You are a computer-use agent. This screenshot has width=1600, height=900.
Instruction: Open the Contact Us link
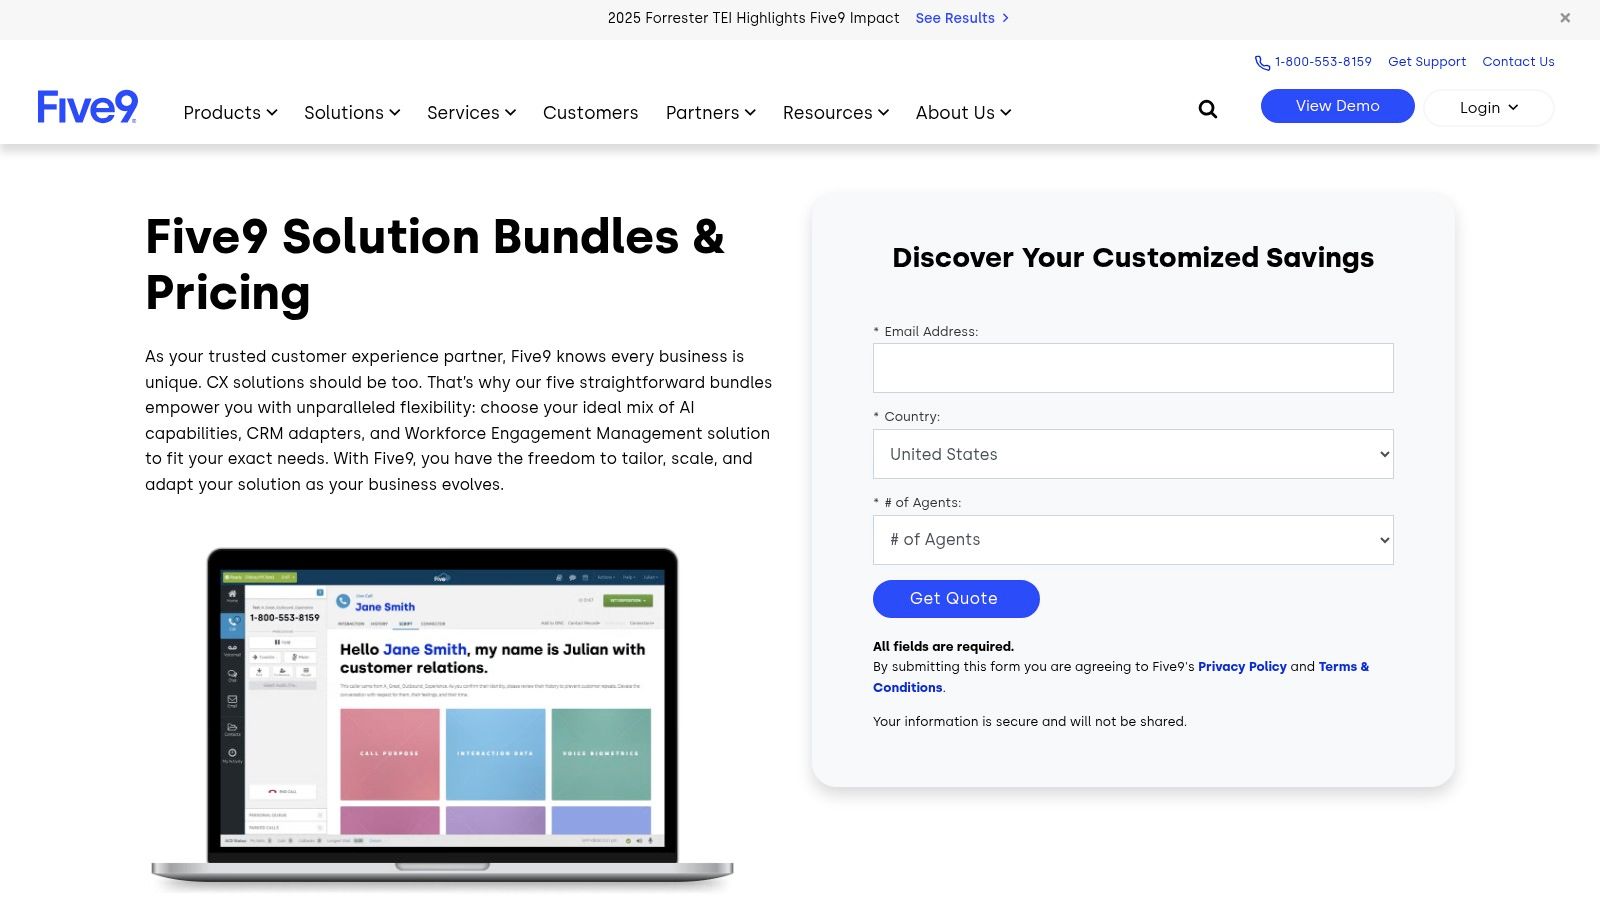(1518, 62)
